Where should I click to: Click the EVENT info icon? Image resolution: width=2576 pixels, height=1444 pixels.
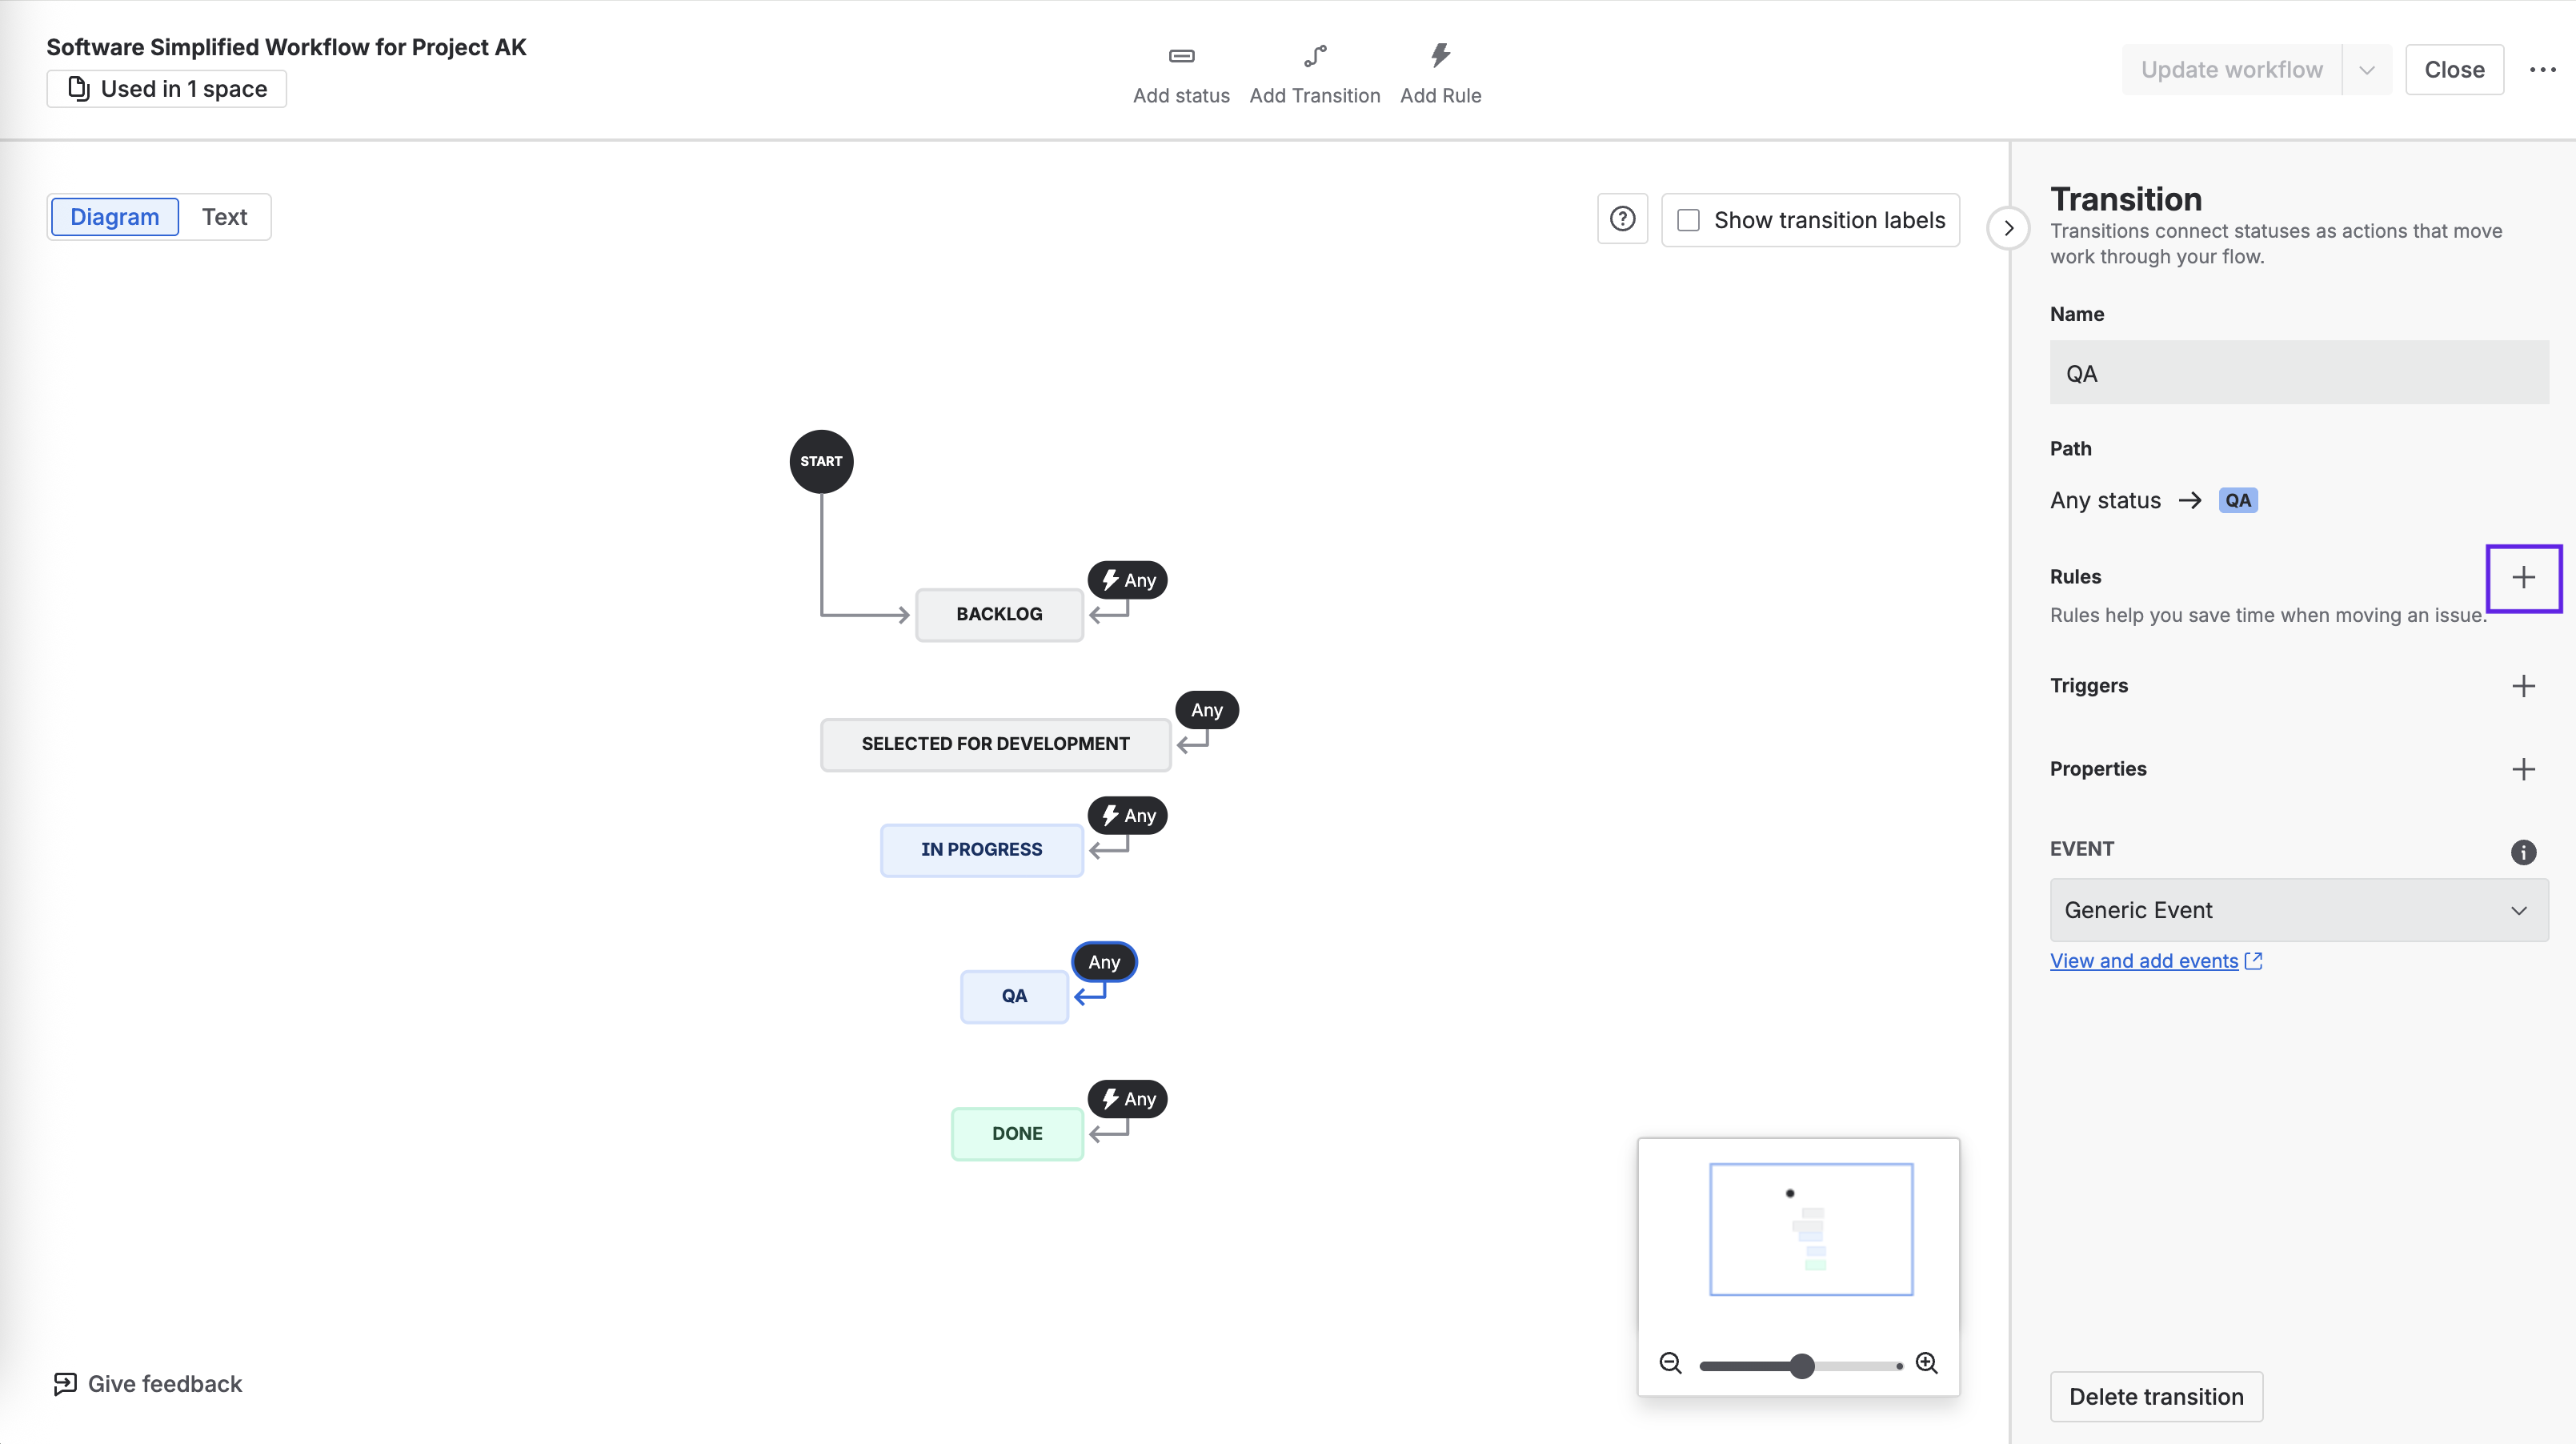click(2523, 852)
